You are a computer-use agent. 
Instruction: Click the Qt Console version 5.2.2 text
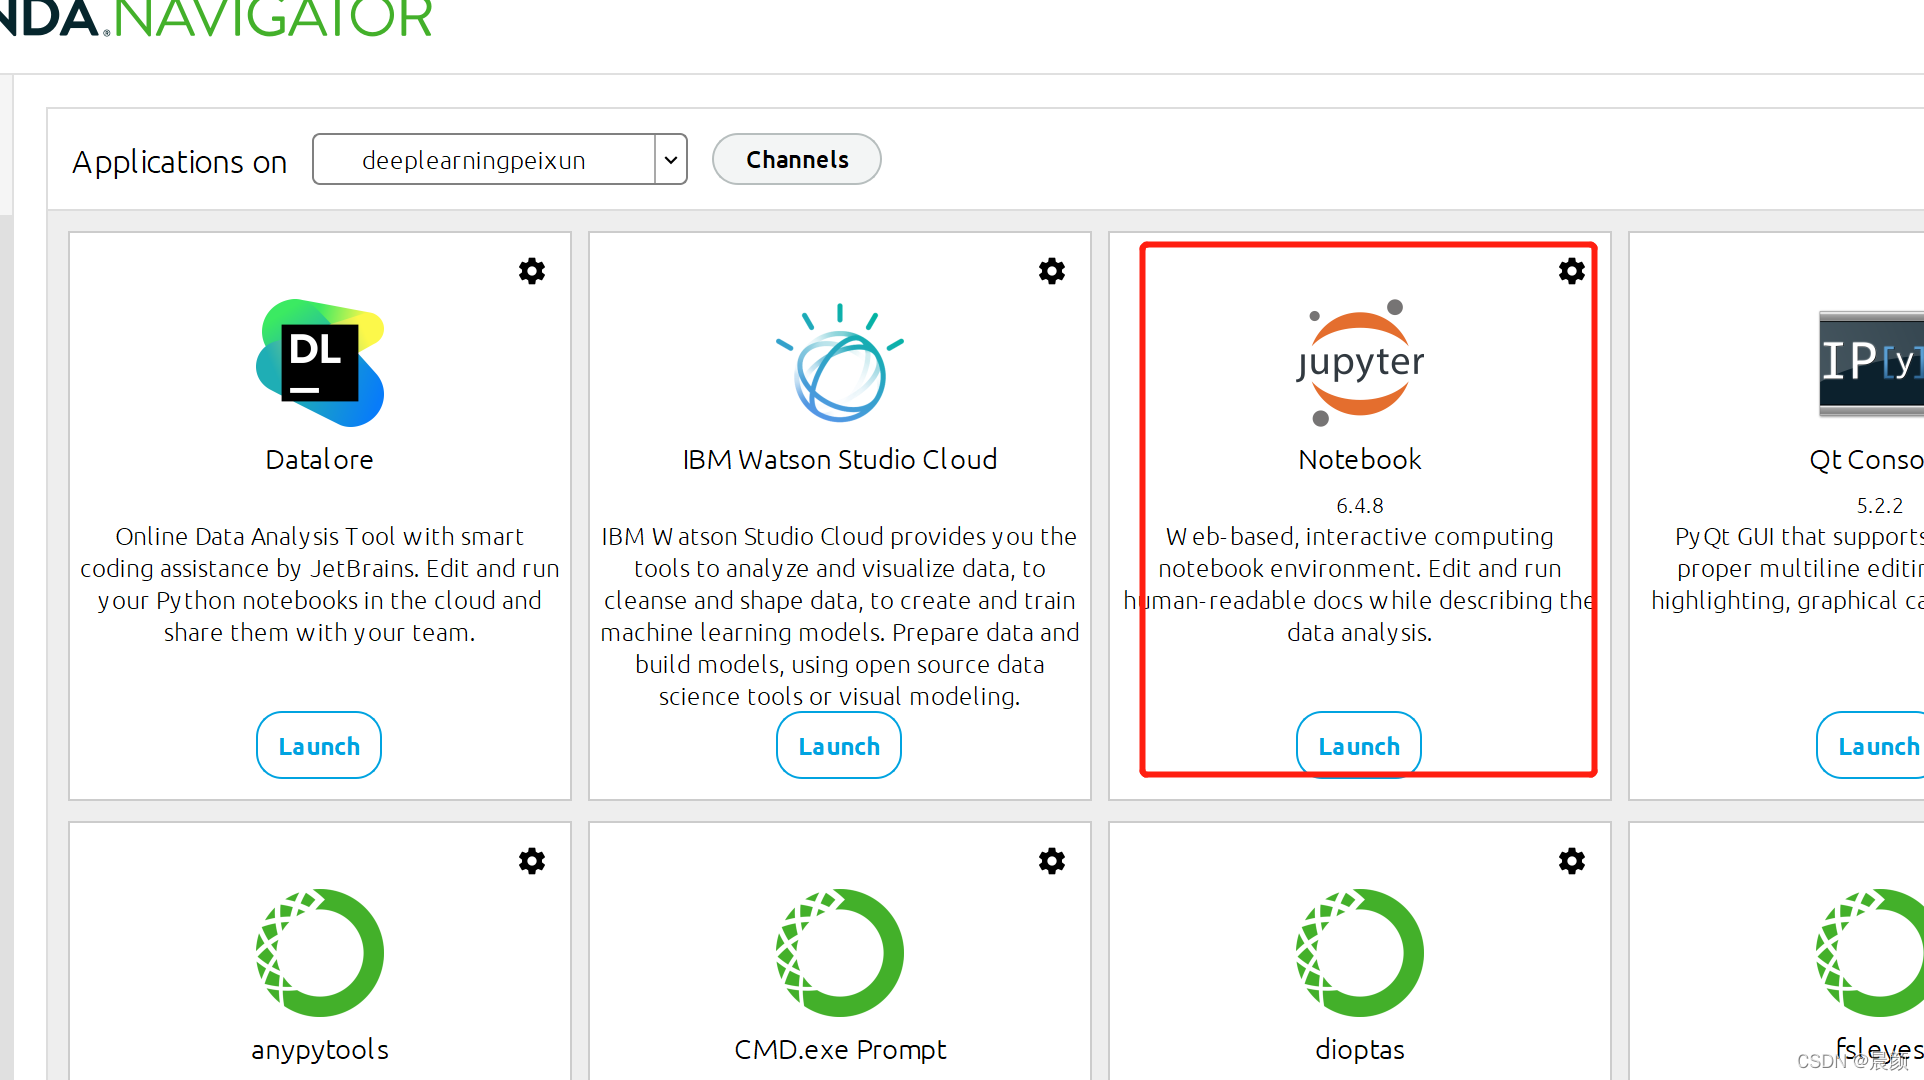pos(1880,506)
